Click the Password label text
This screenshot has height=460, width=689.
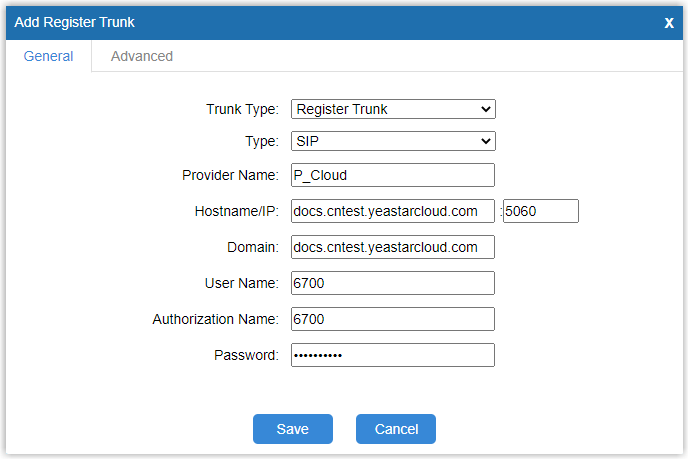pos(246,355)
